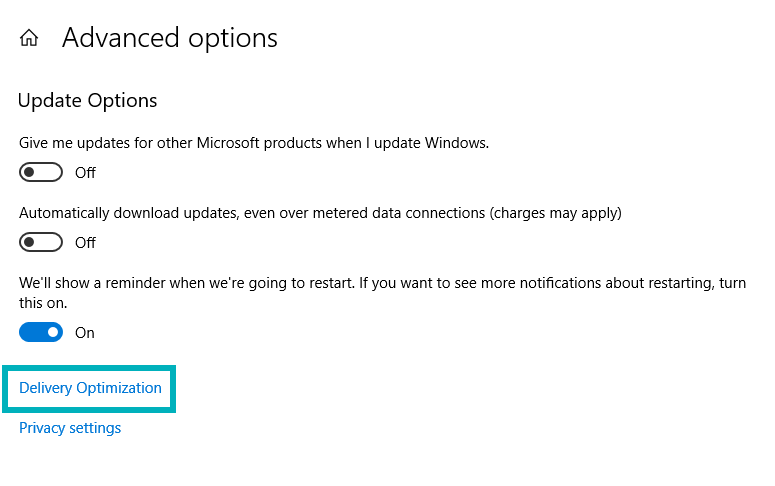Image resolution: width=775 pixels, height=486 pixels.
Task: Click the Off label beside Microsoft products switch
Action: click(85, 173)
